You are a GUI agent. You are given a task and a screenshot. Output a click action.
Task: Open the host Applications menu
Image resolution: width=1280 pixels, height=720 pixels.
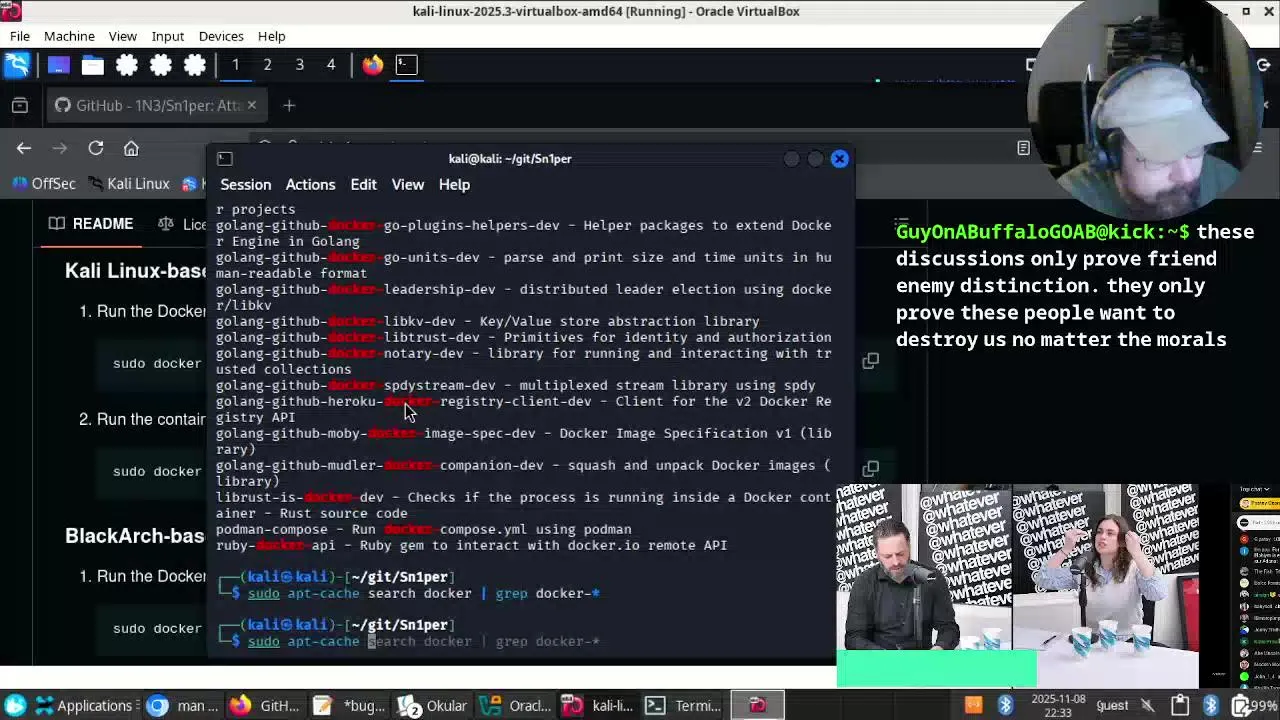[x=82, y=706]
